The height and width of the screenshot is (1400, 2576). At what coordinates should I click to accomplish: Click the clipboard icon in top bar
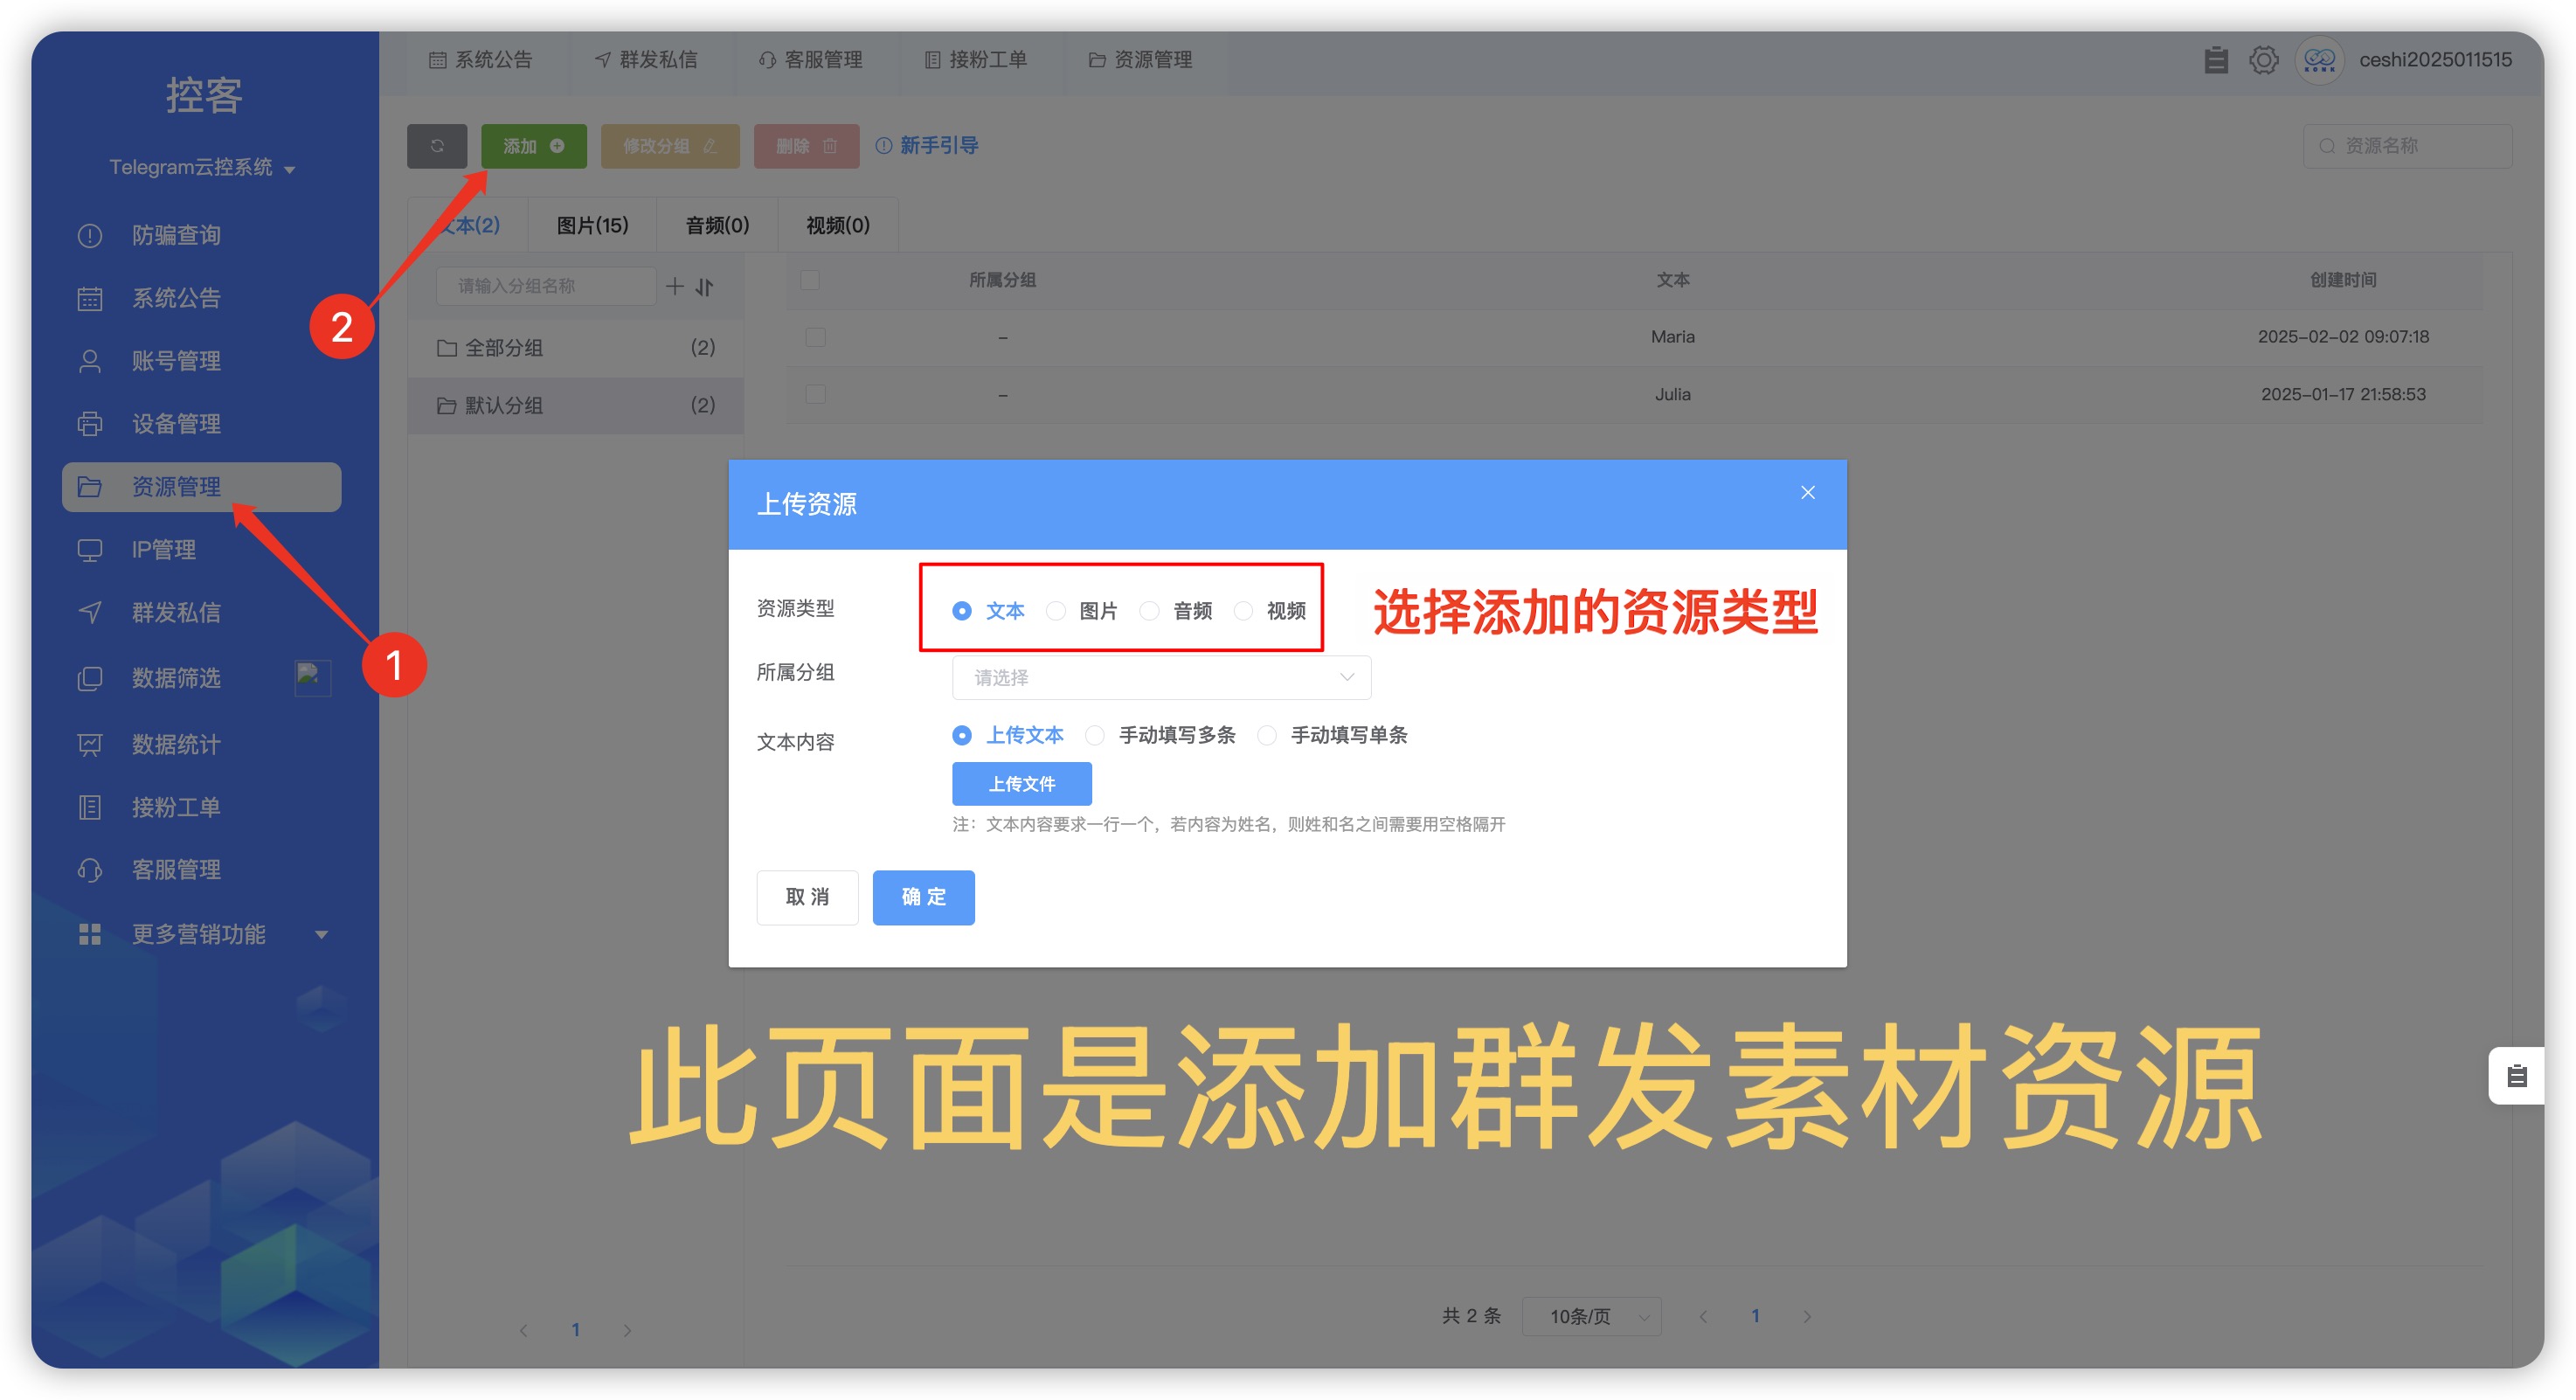2215,60
